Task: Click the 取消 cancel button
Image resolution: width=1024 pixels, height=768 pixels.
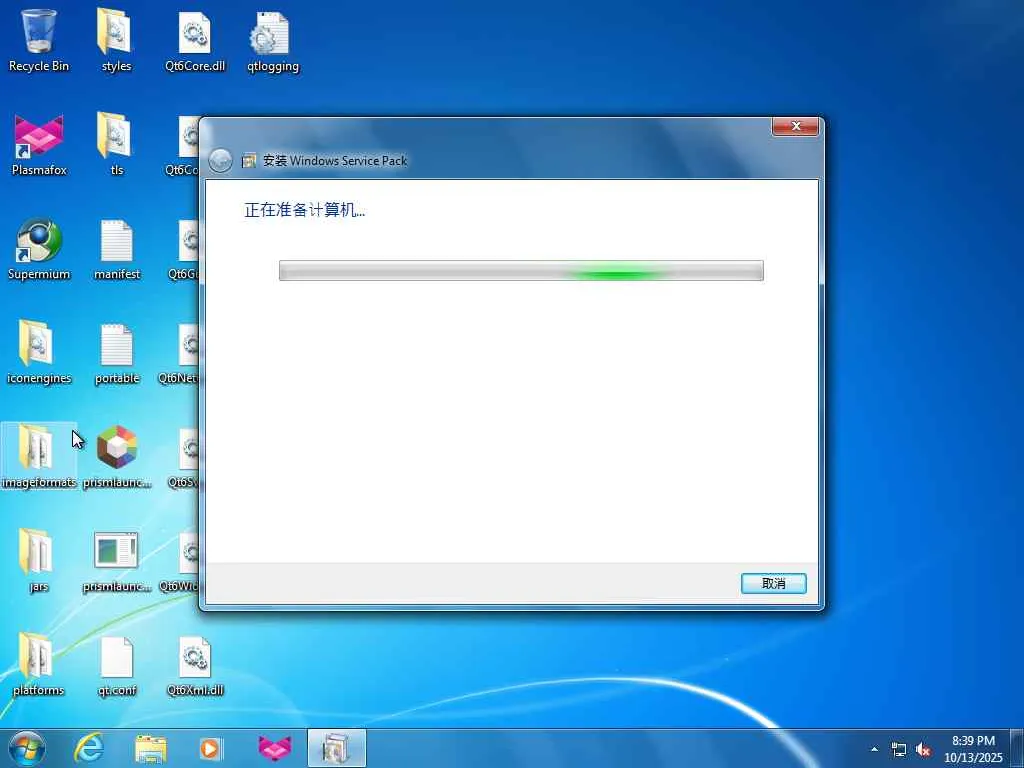Action: pyautogui.click(x=774, y=583)
